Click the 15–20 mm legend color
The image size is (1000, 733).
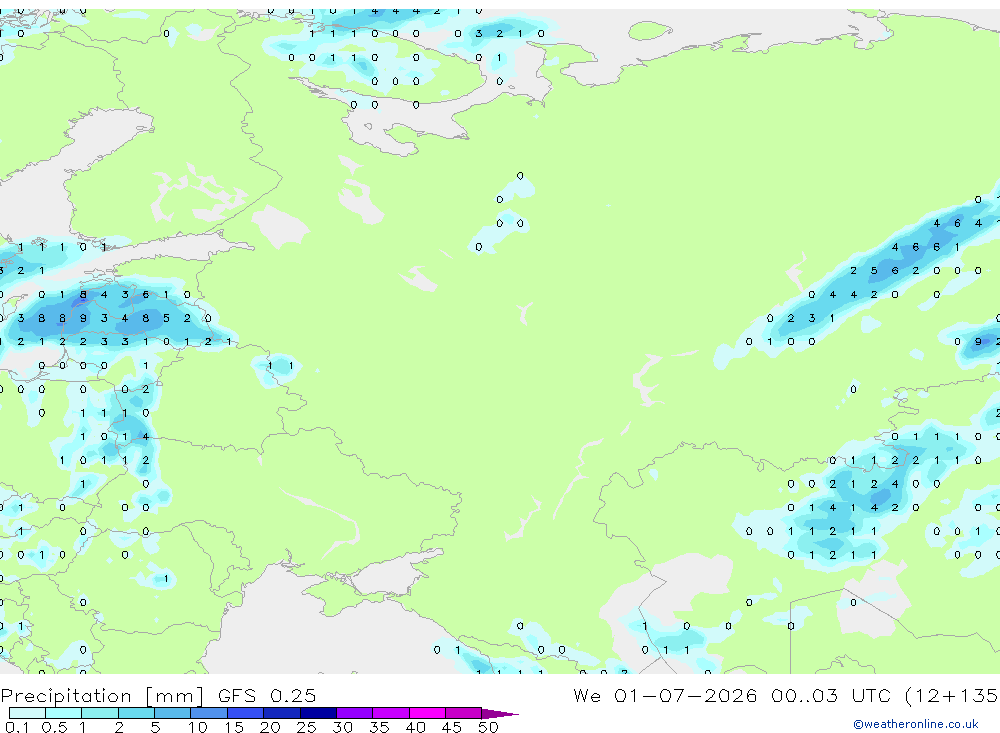(x=245, y=713)
